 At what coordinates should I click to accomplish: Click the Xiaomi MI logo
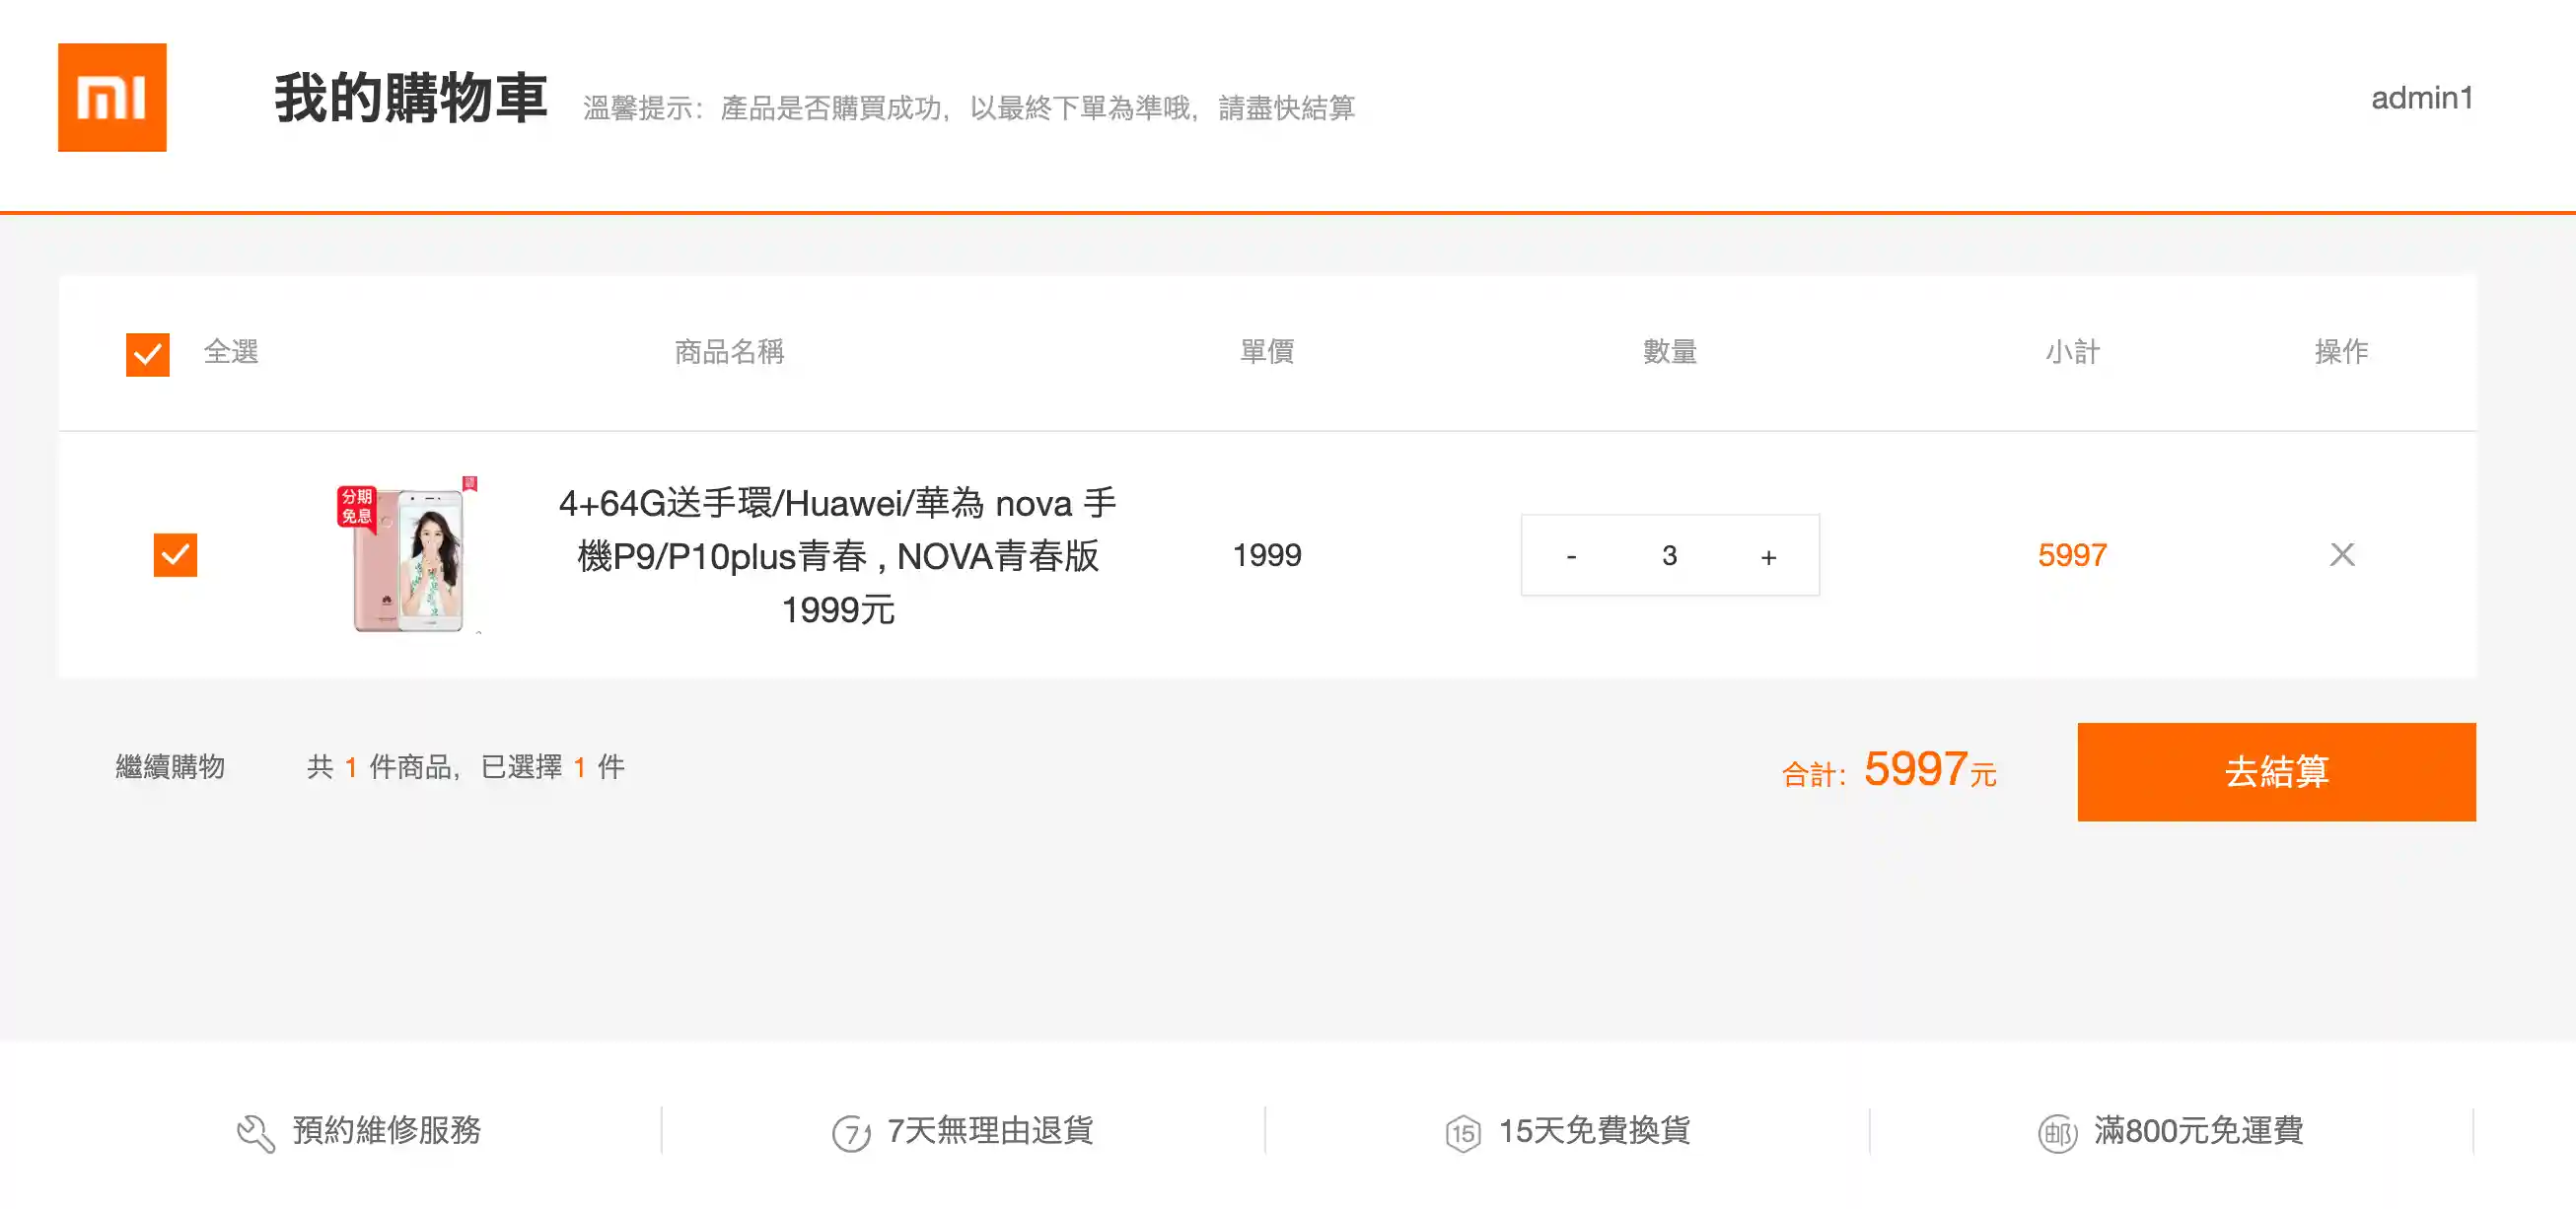(x=112, y=97)
